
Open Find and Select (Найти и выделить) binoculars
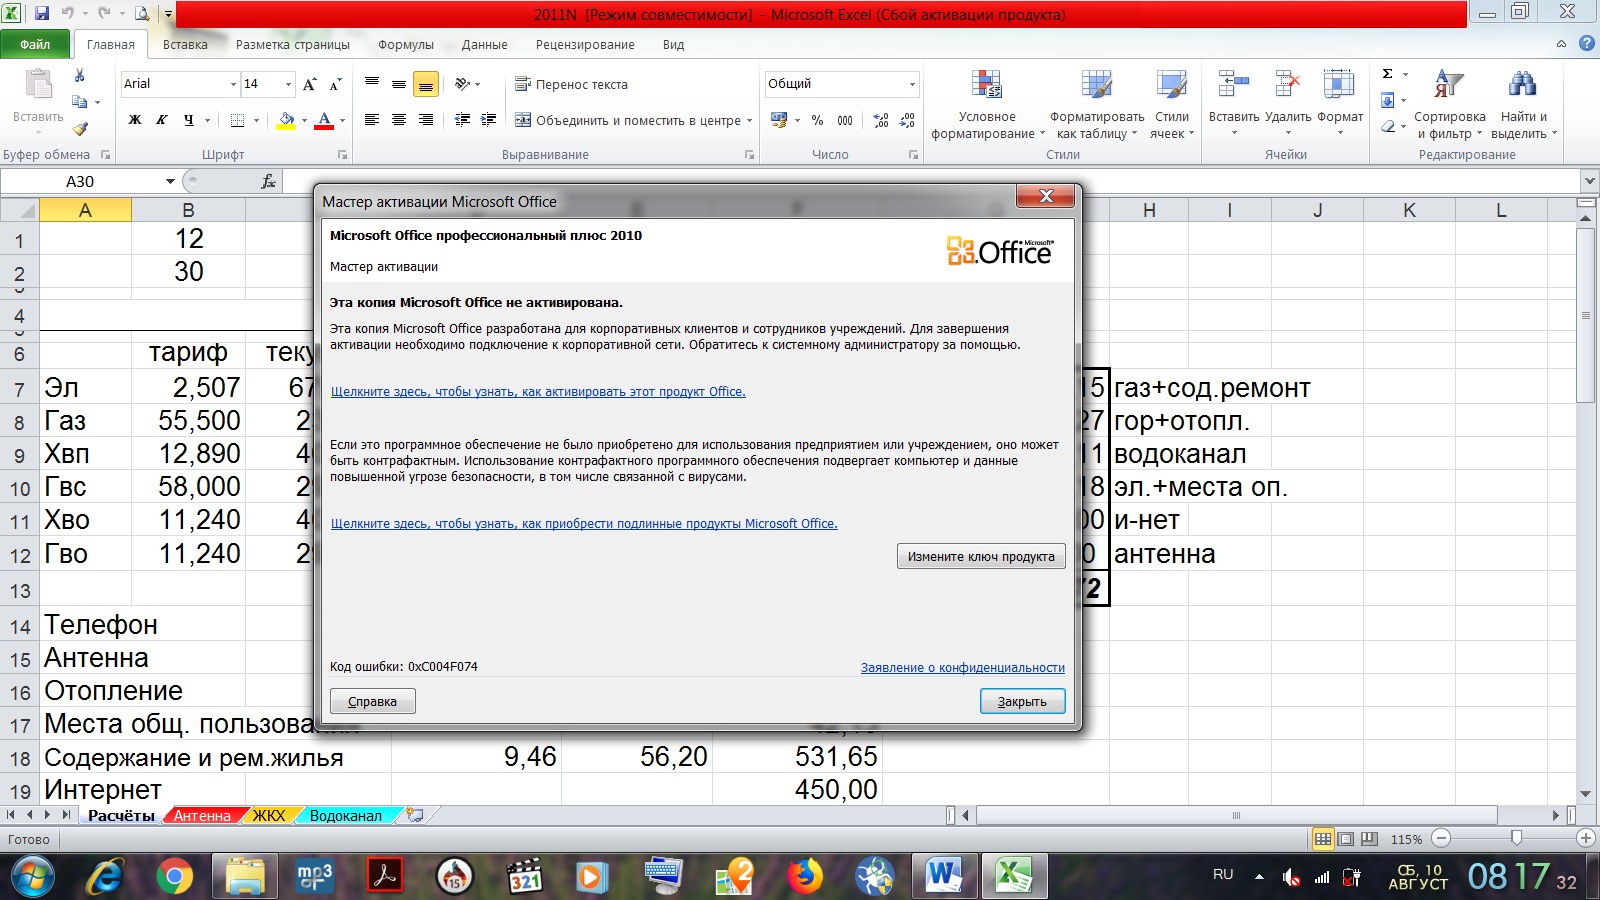1523,104
